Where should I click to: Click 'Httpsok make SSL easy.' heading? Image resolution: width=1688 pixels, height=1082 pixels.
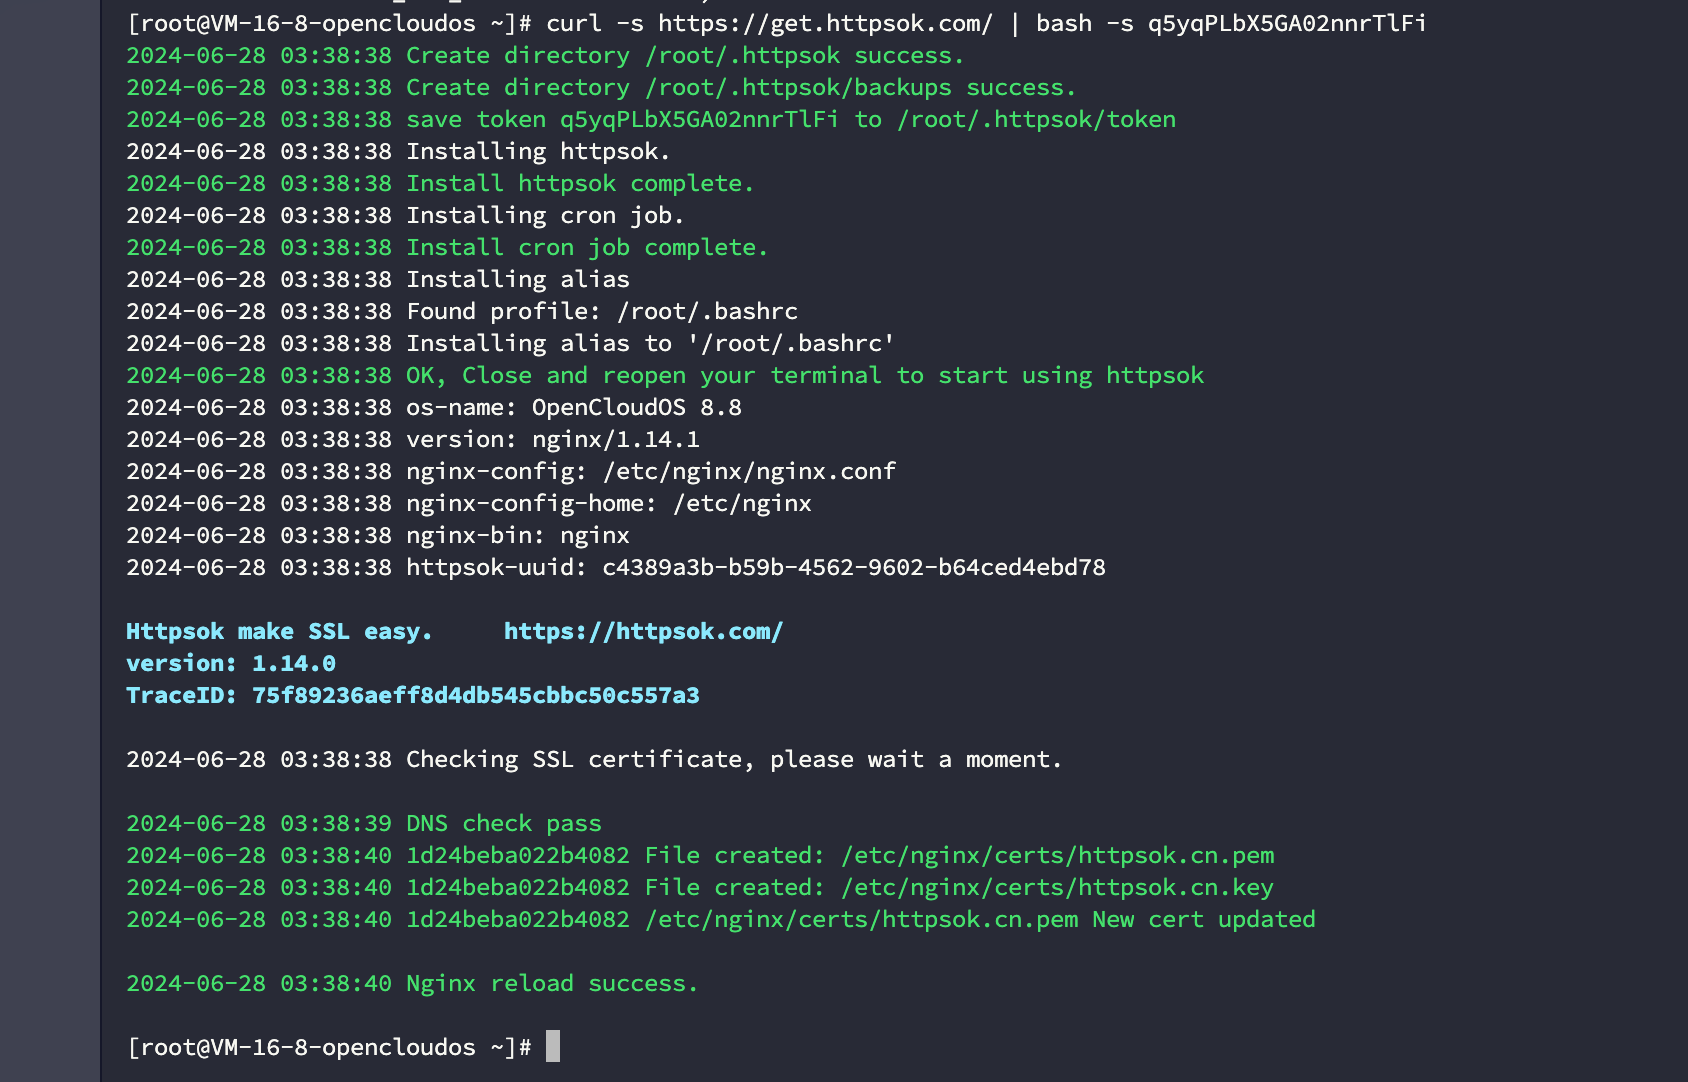279,631
